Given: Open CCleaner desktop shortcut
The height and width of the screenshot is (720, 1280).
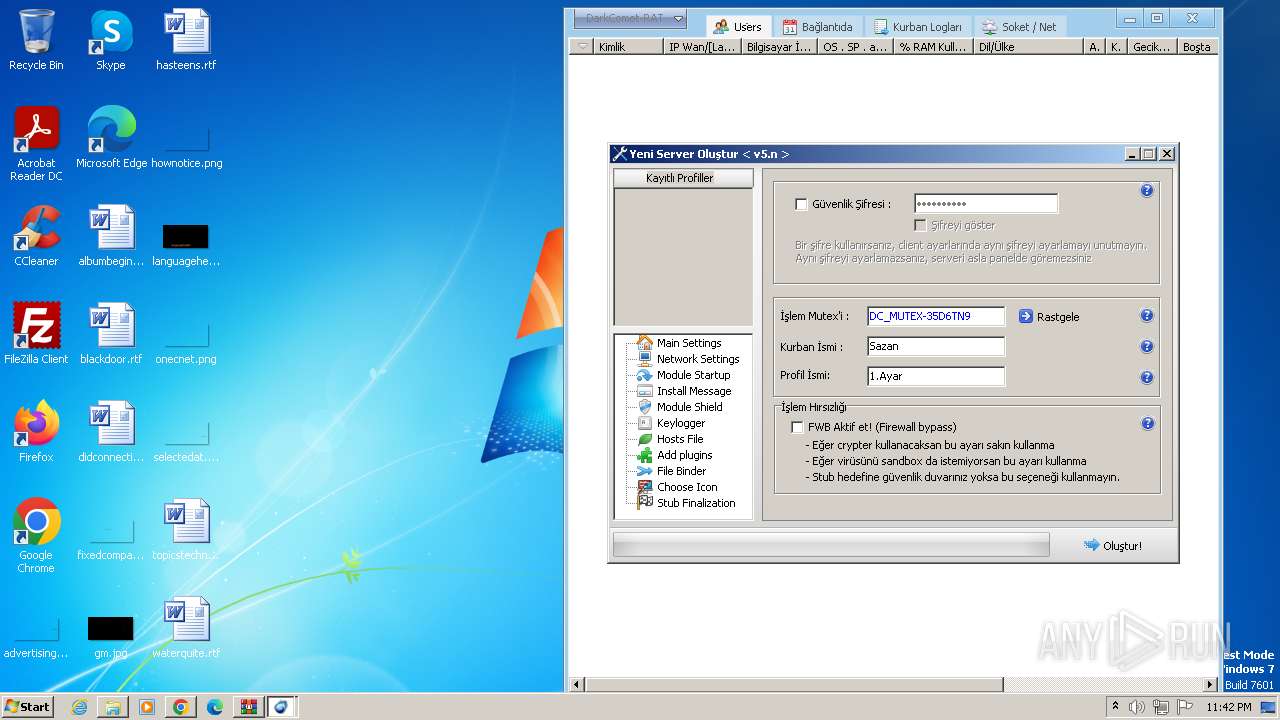Looking at the screenshot, I should tap(36, 236).
